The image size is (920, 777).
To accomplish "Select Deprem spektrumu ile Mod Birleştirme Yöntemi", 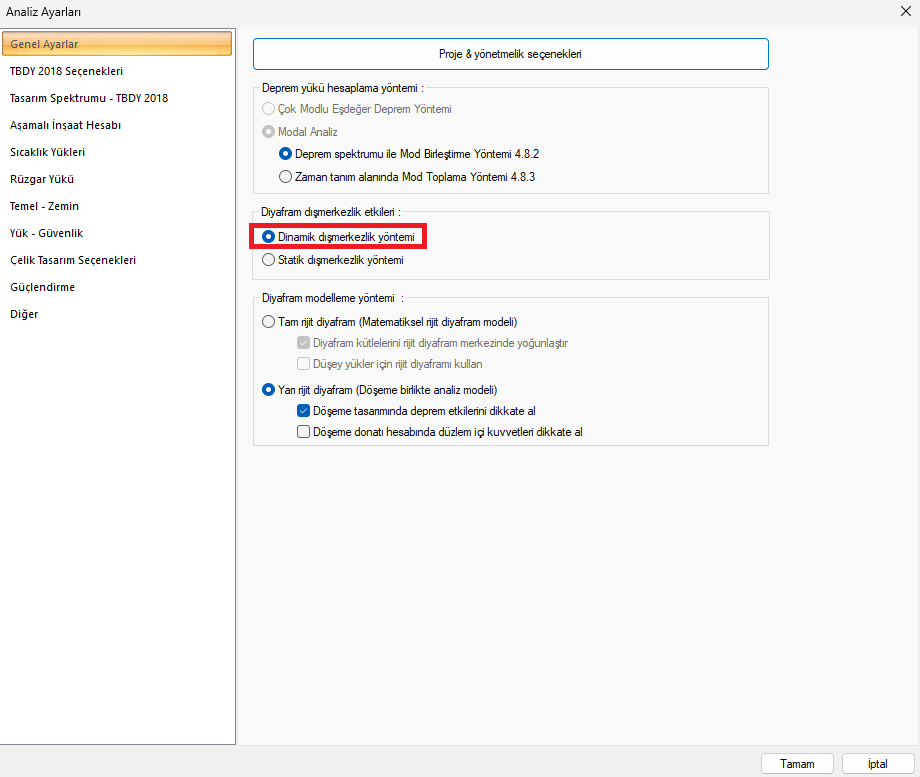I will (x=286, y=154).
